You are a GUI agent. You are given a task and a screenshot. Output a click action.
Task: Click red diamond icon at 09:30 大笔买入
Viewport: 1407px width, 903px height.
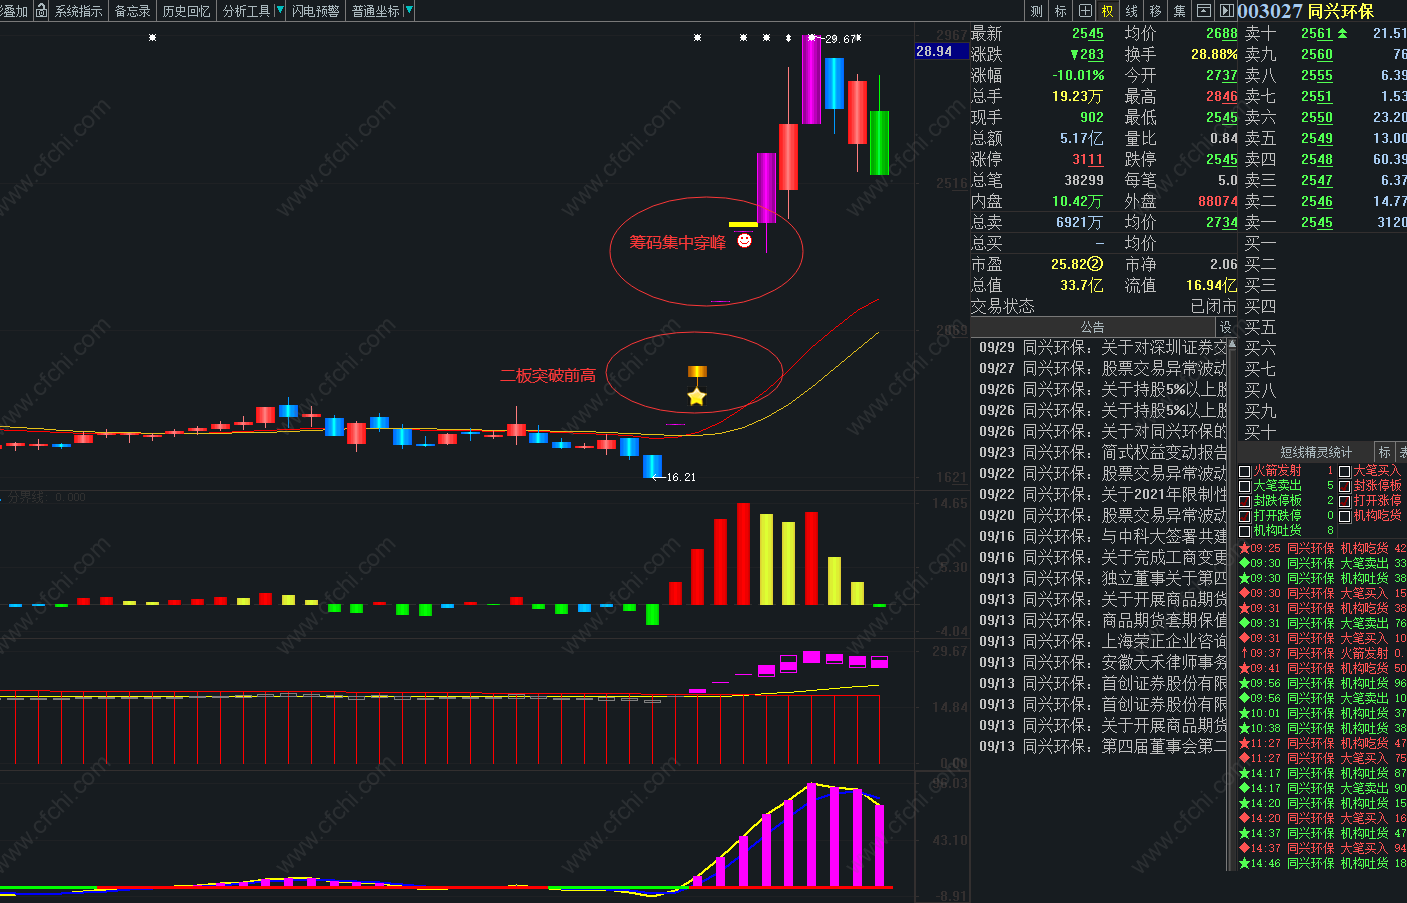1244,593
